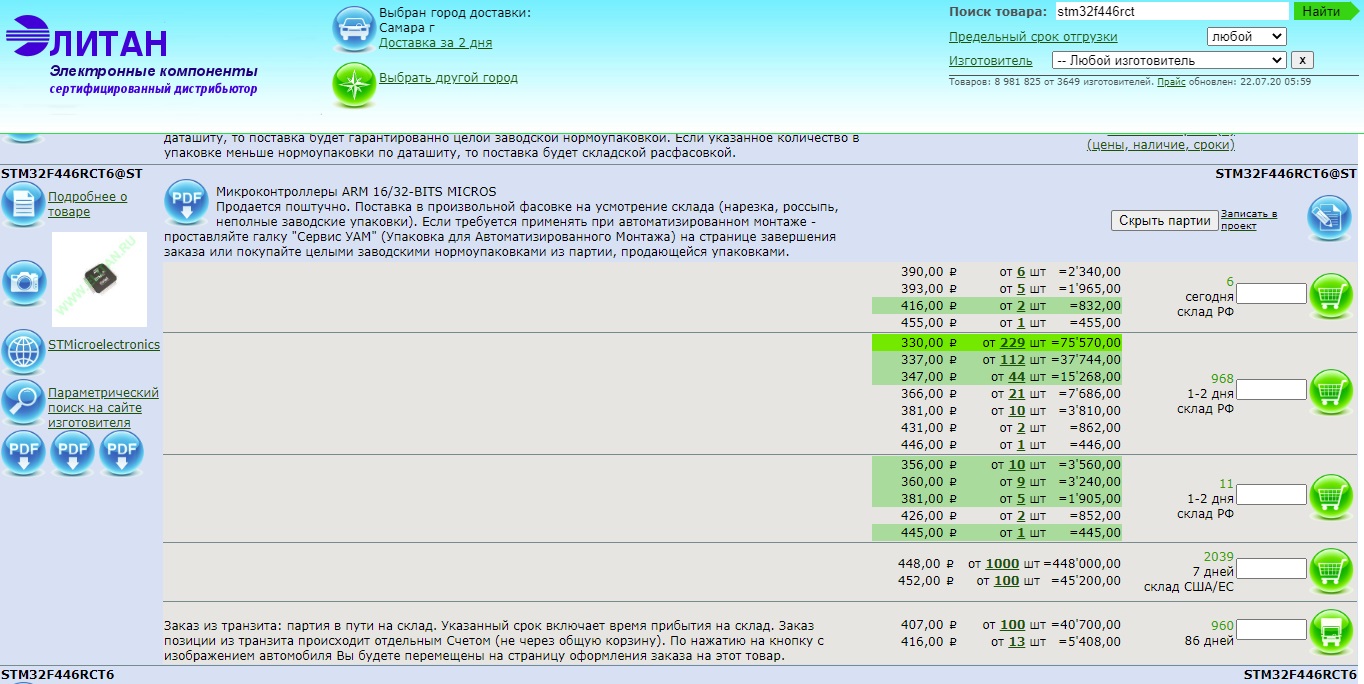Add the 2039 pcs USA/EU batch to cart

point(1331,571)
